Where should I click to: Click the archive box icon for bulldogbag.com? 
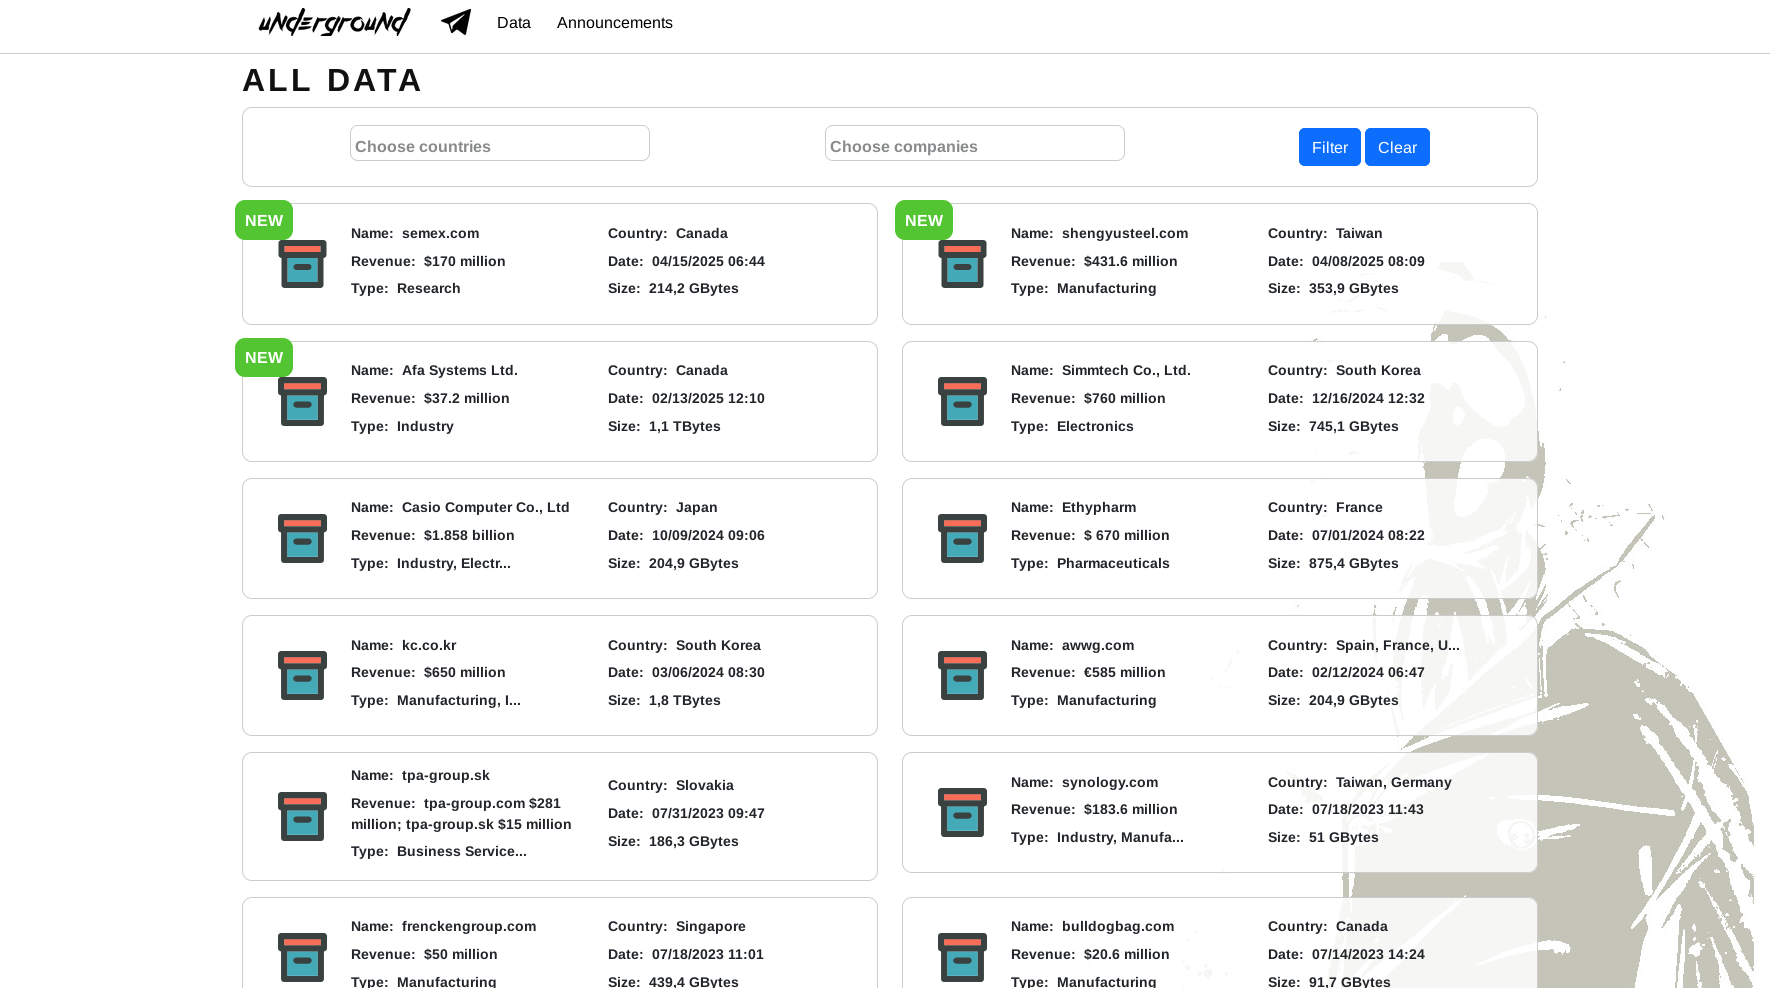click(962, 957)
